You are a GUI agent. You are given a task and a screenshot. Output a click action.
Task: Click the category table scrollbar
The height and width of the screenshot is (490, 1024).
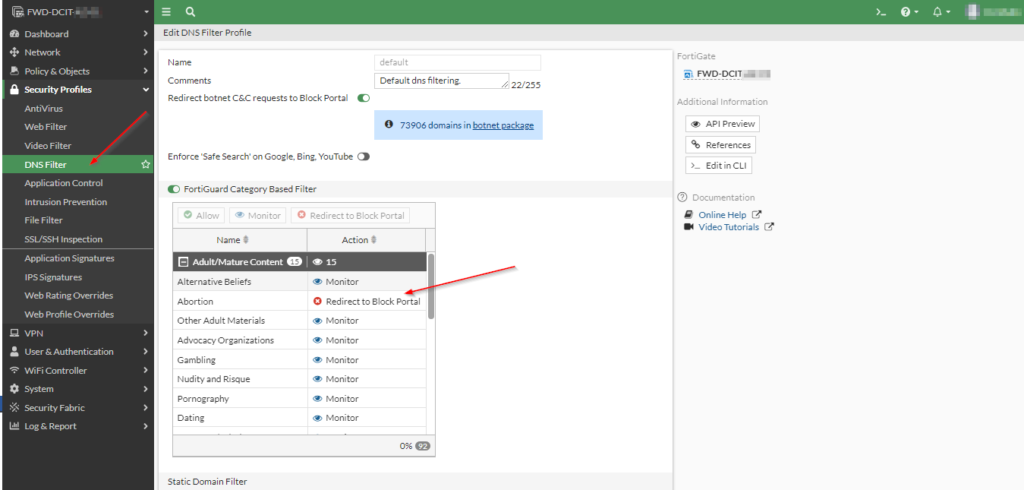point(430,286)
